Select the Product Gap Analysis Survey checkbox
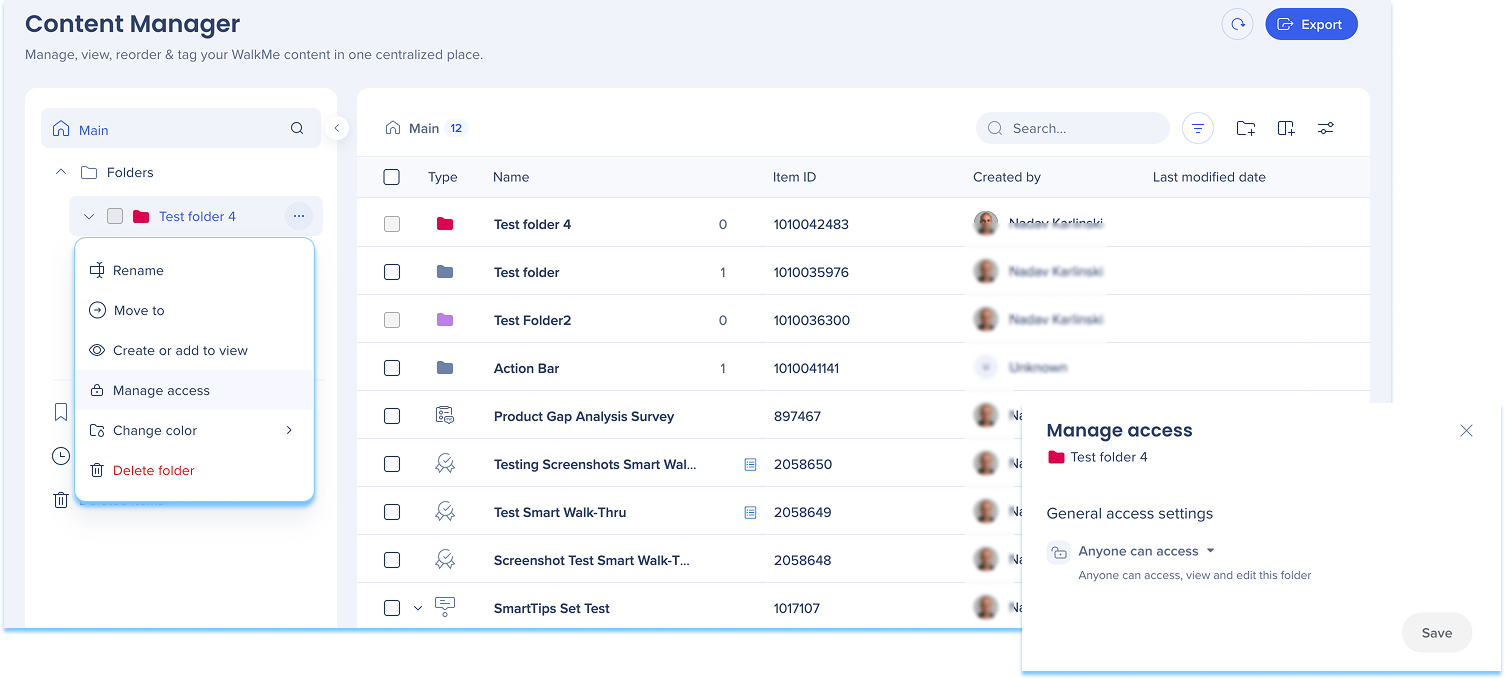Screen dimensions: 1505x679 pos(392,416)
